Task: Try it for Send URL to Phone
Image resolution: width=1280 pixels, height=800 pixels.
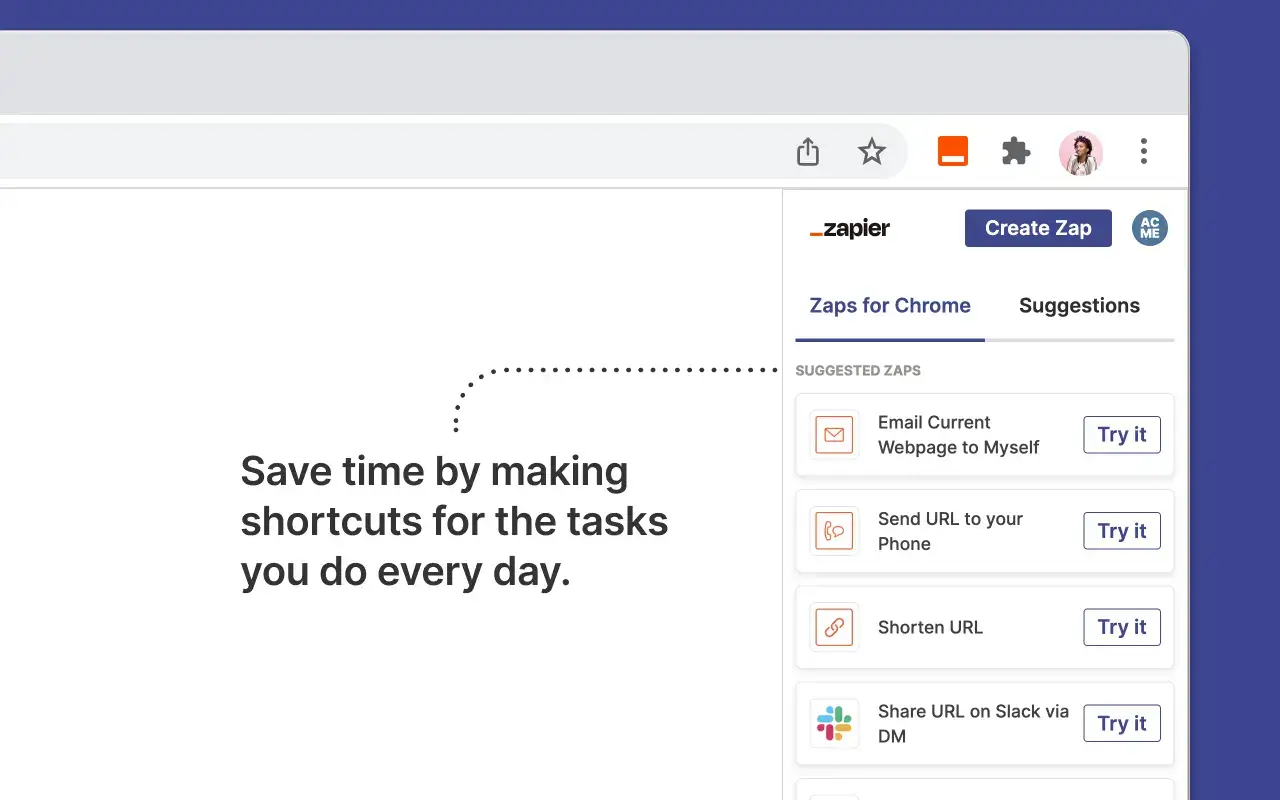Action: (1121, 531)
